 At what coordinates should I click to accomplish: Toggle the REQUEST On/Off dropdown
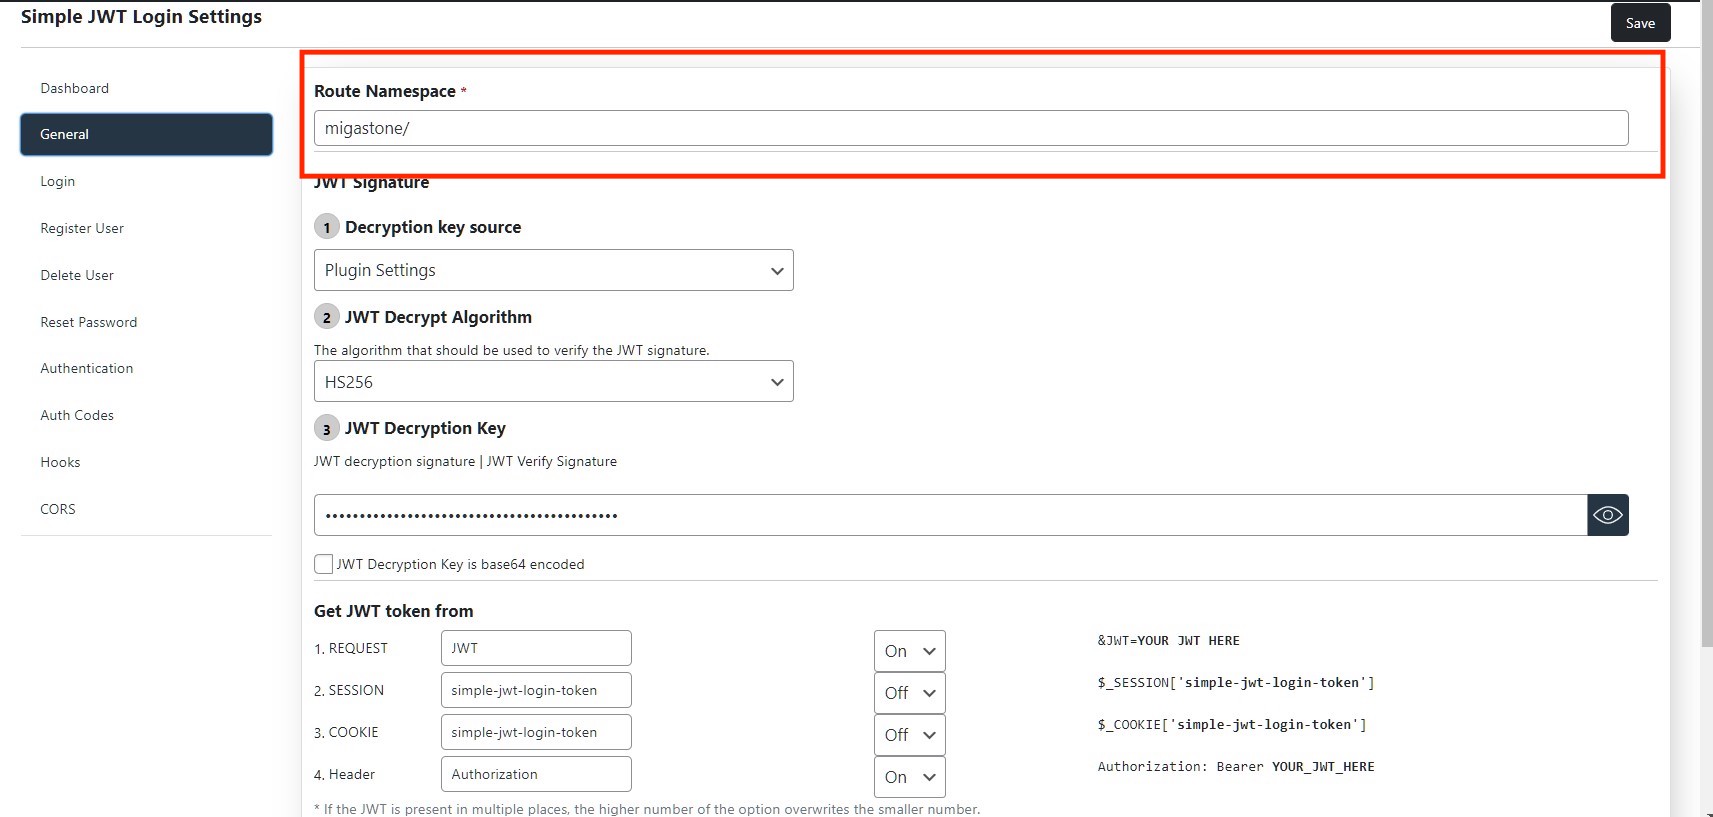[x=909, y=651]
